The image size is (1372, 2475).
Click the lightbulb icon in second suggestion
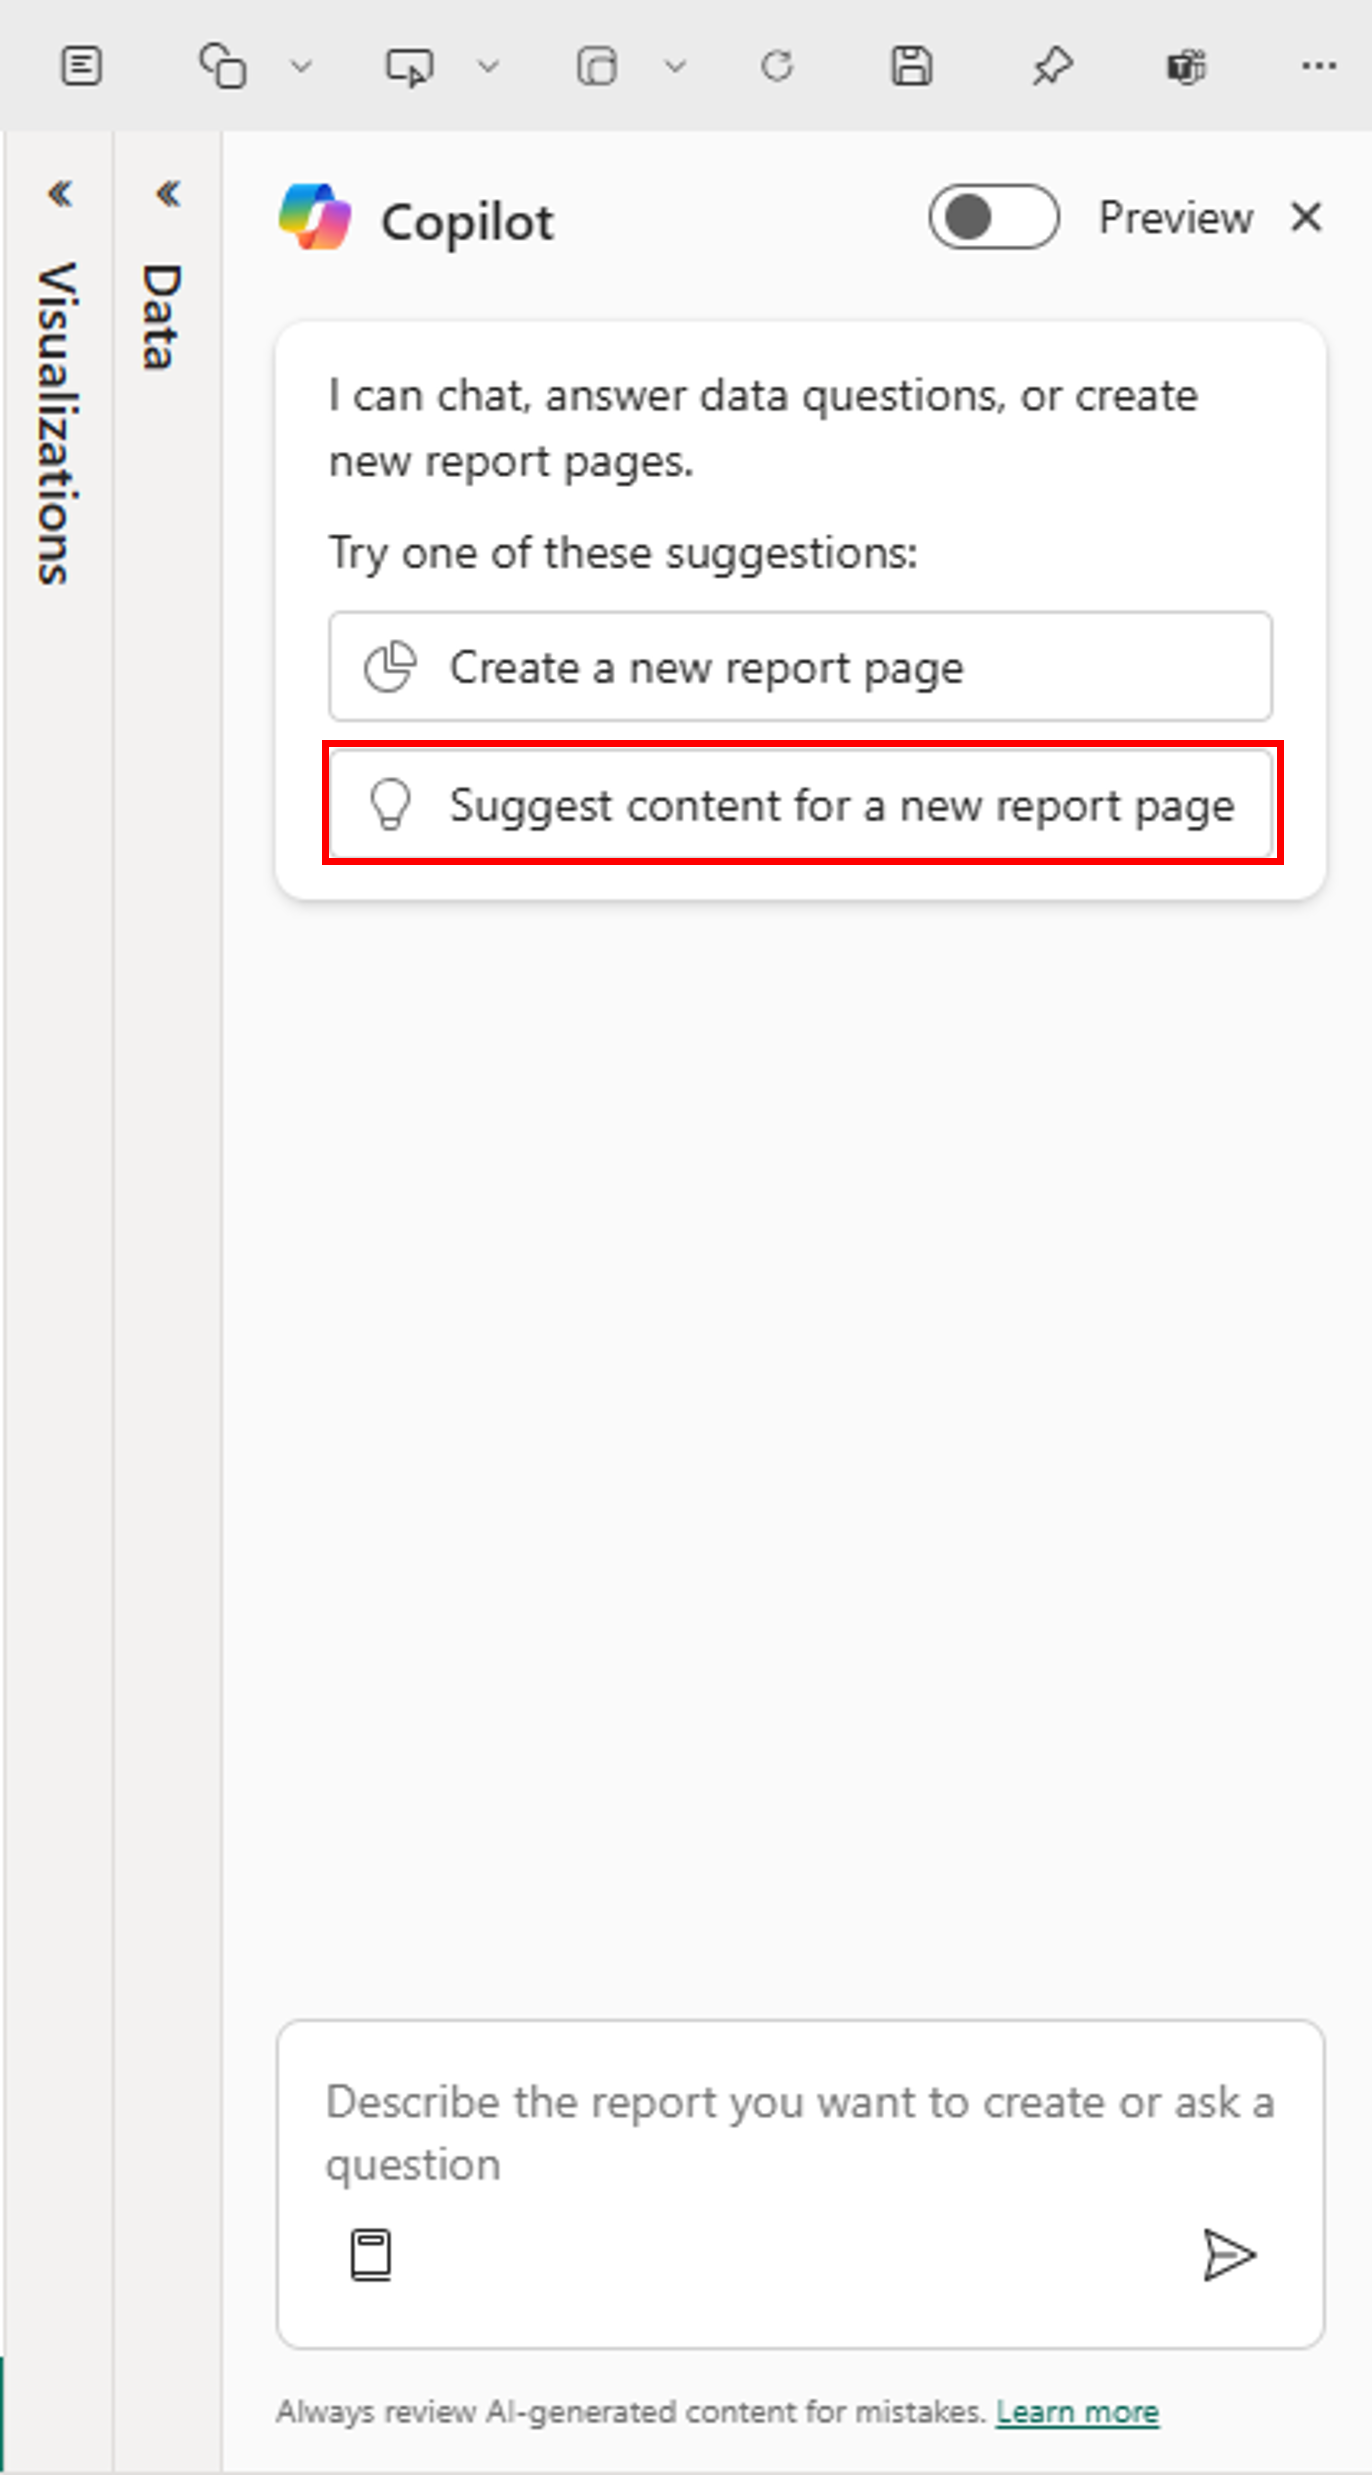[x=390, y=805]
